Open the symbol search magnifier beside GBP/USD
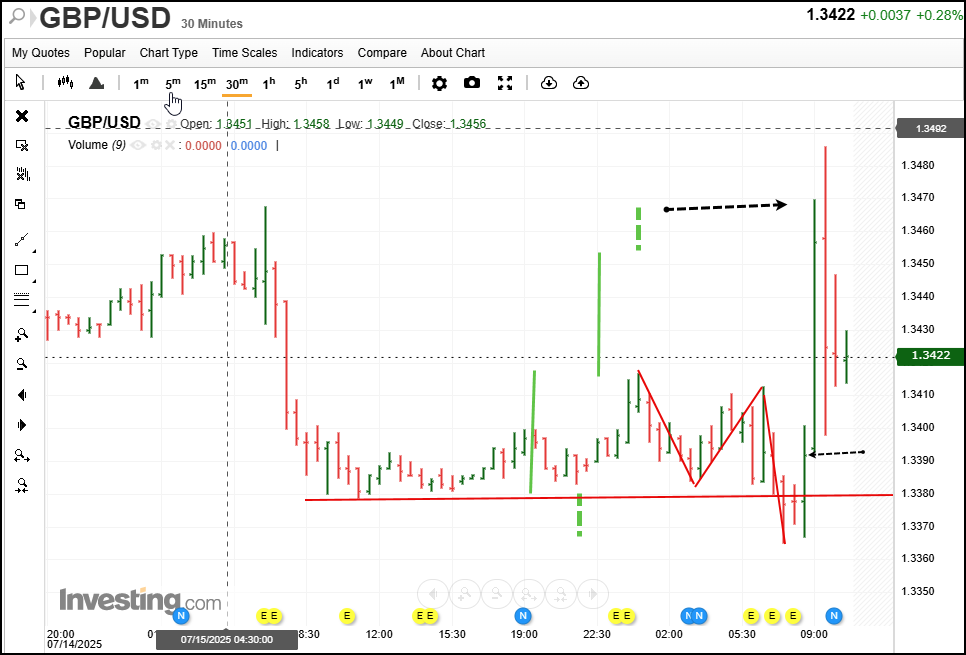 [x=18, y=17]
